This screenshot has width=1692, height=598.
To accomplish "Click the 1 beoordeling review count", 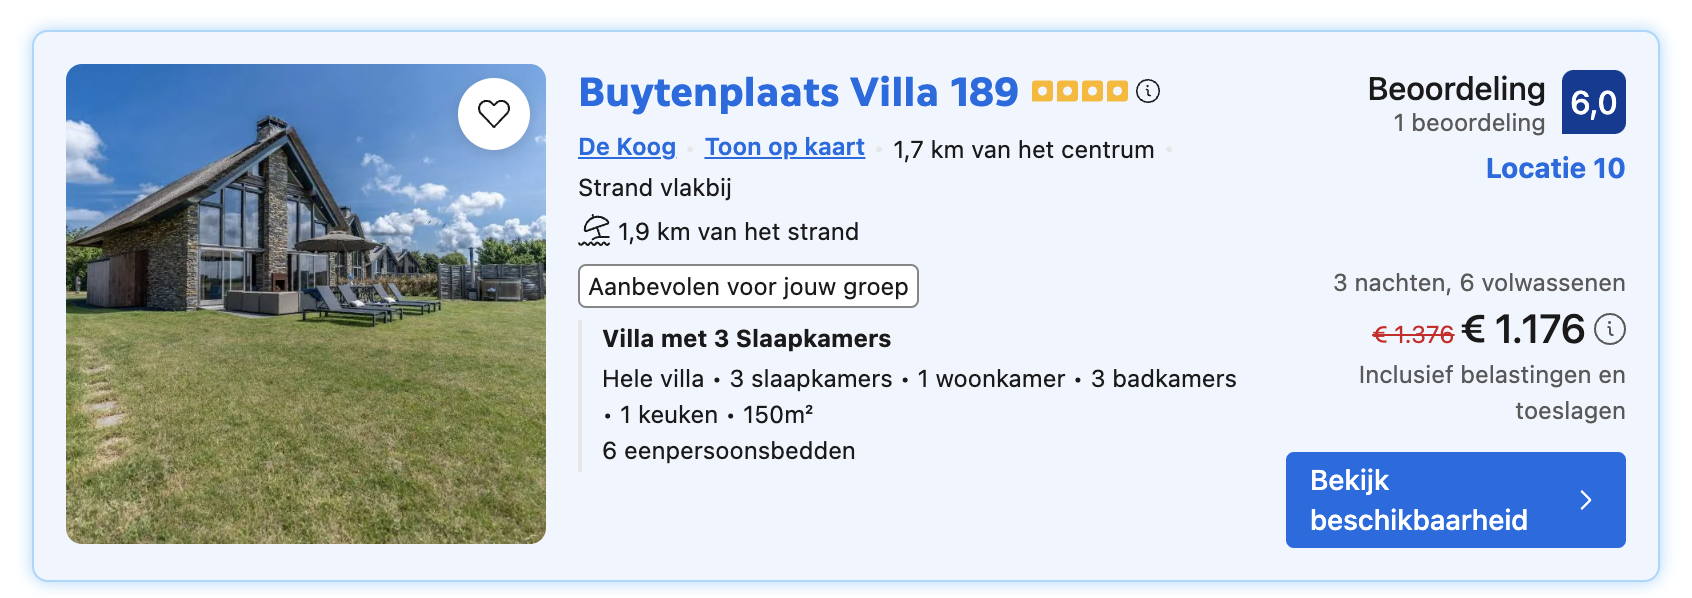I will (1469, 123).
